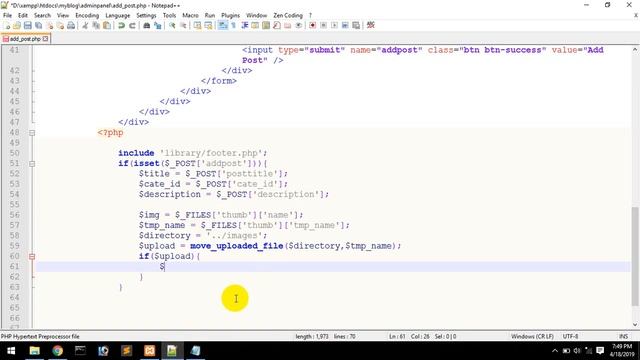The height and width of the screenshot is (360, 640).
Task: Create a new file from the toolbar
Action: pyautogui.click(x=7, y=25)
